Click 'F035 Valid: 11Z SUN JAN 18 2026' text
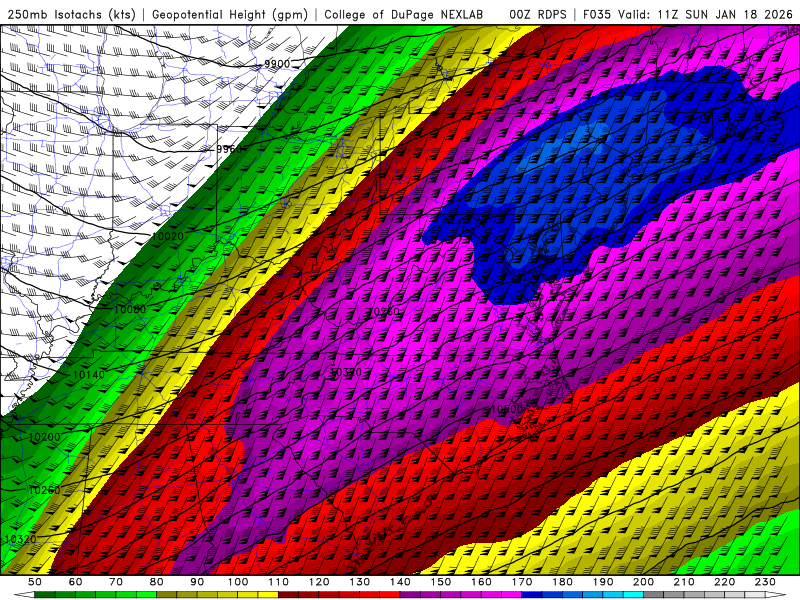This screenshot has height=600, width=800. [x=687, y=15]
